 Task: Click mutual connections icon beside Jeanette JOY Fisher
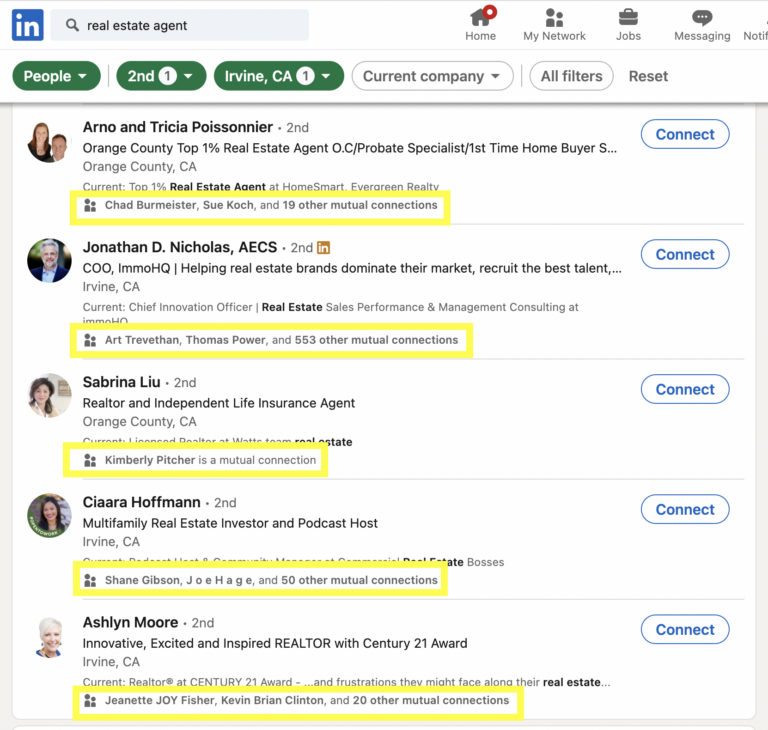pos(90,701)
